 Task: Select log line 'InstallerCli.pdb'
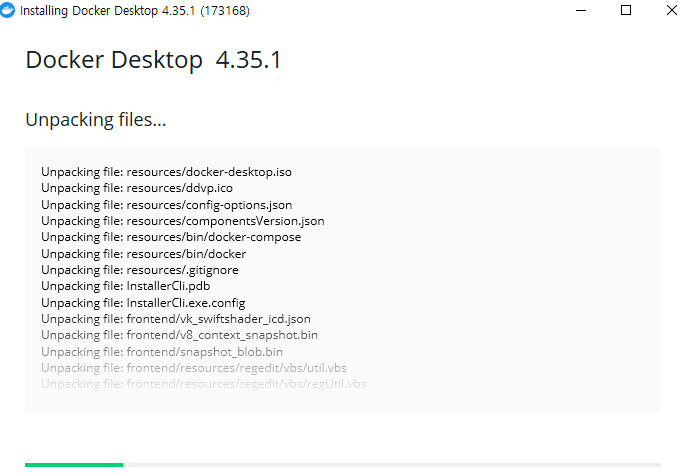(x=126, y=286)
